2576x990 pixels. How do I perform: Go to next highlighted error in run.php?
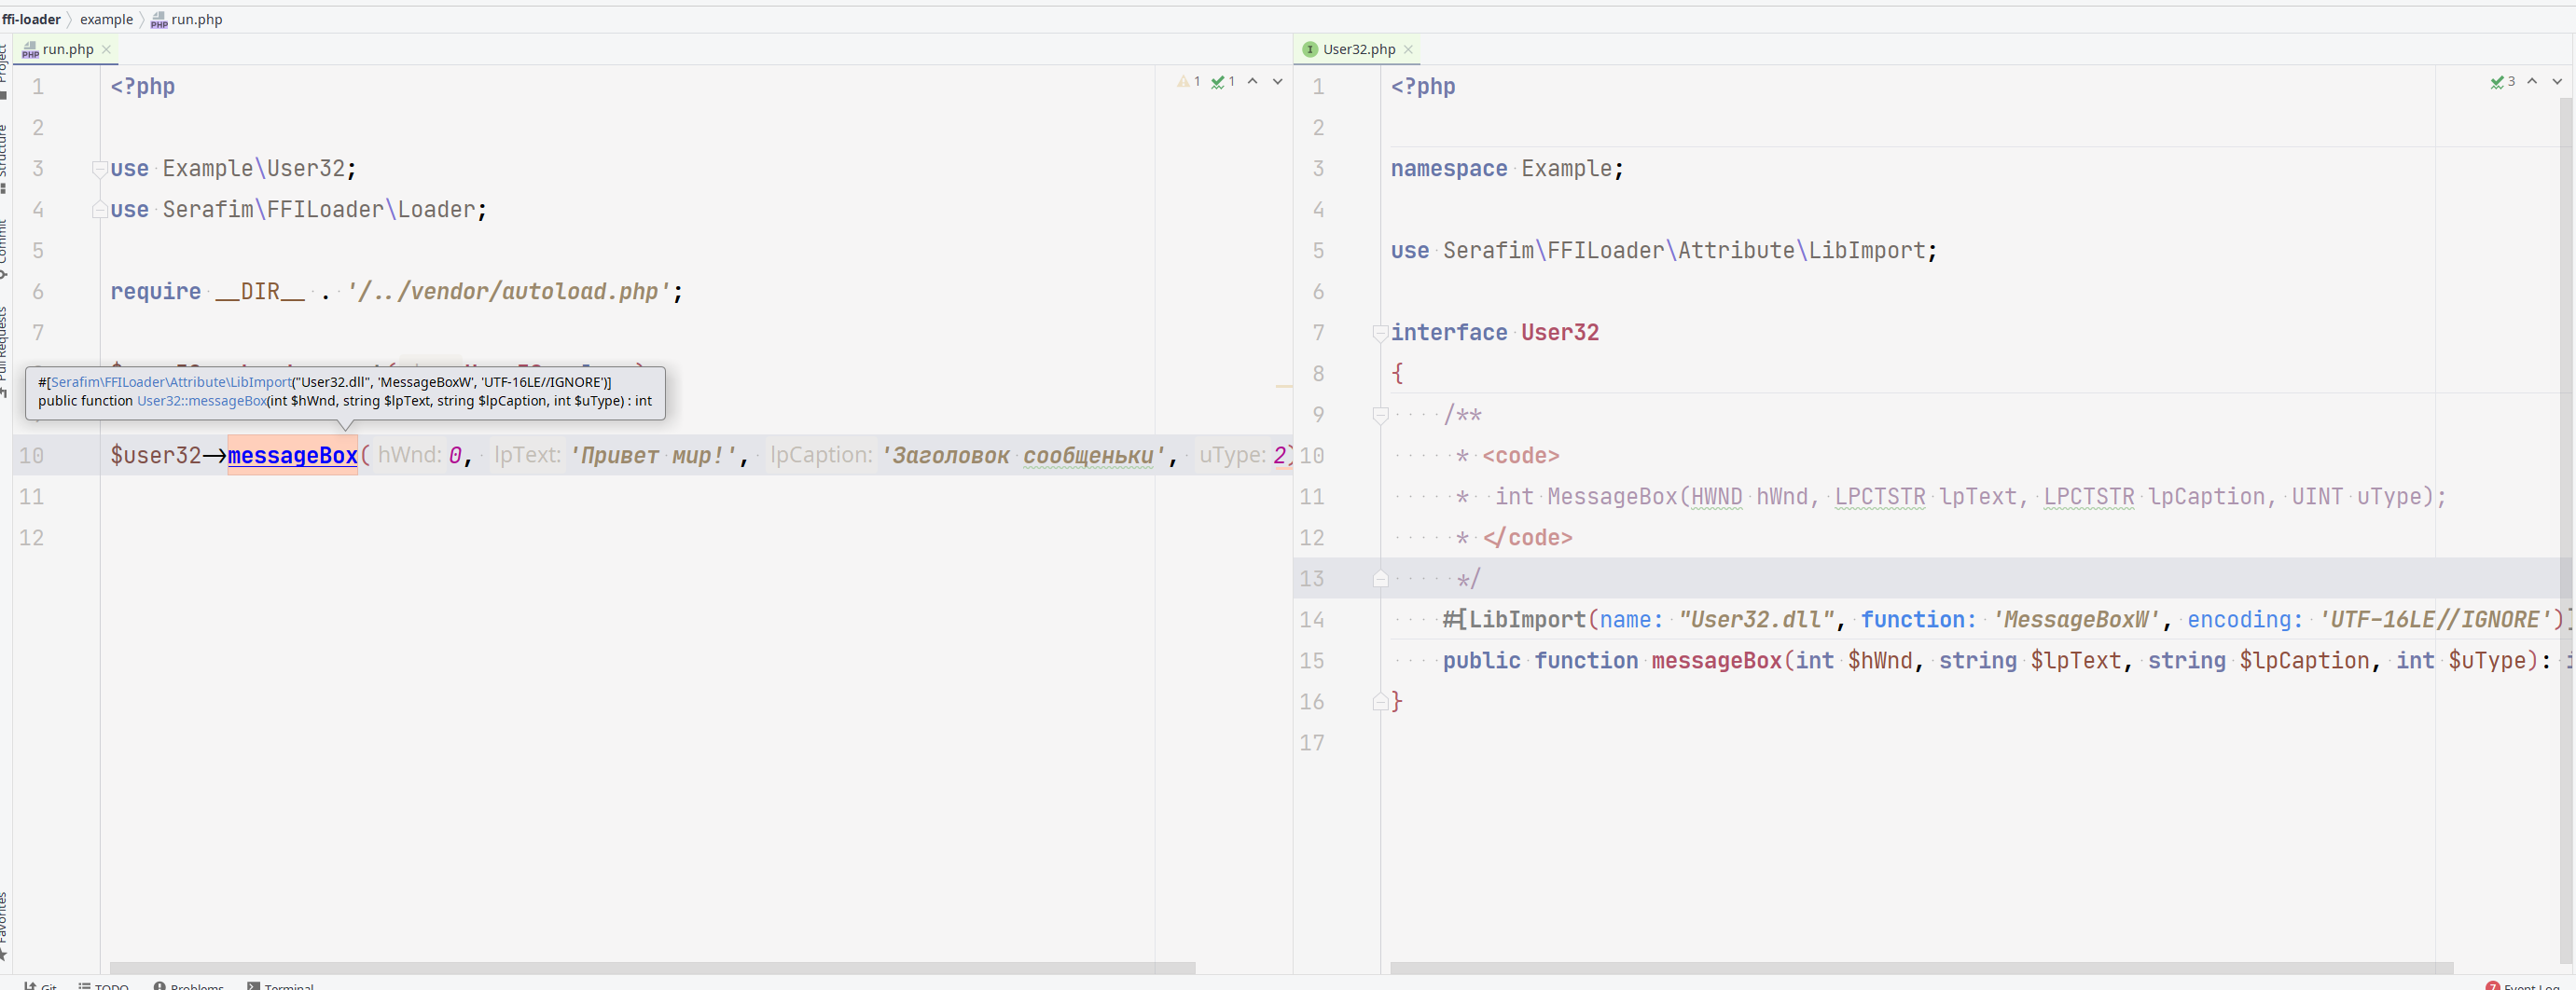coord(1277,82)
